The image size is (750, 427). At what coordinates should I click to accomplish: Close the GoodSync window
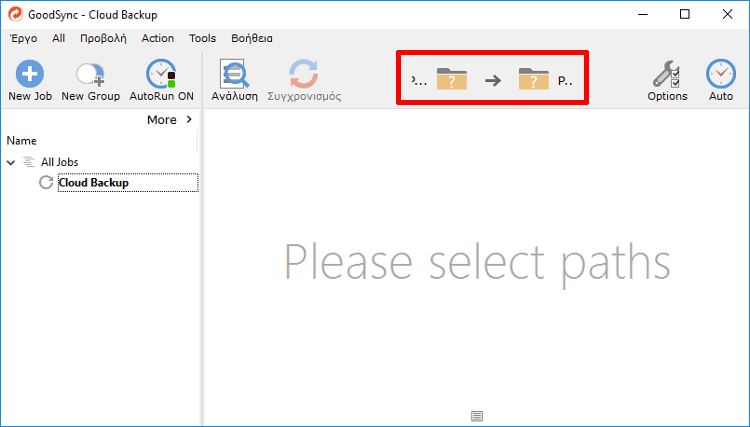point(727,14)
